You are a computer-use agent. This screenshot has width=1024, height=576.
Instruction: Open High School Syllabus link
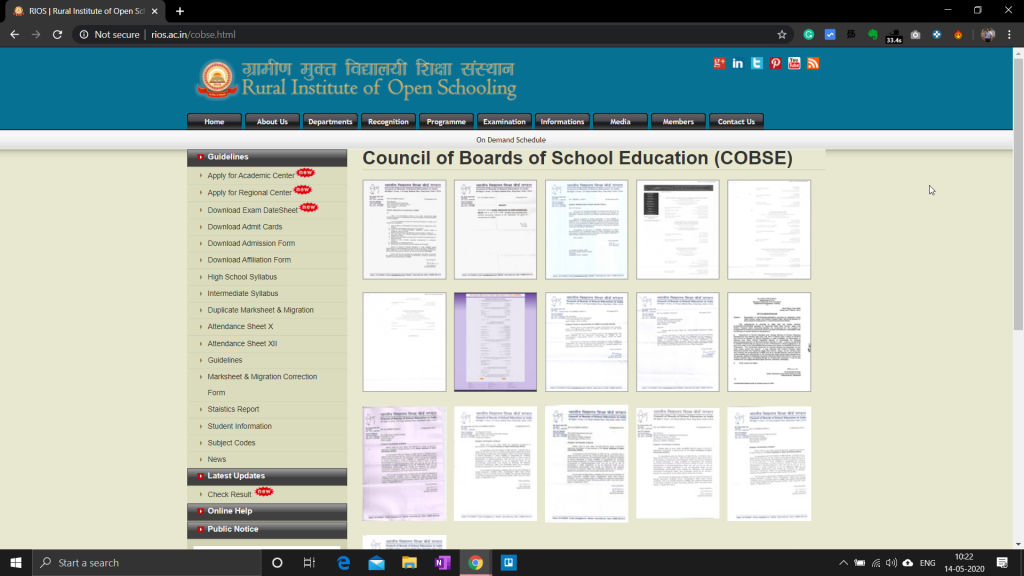[242, 277]
